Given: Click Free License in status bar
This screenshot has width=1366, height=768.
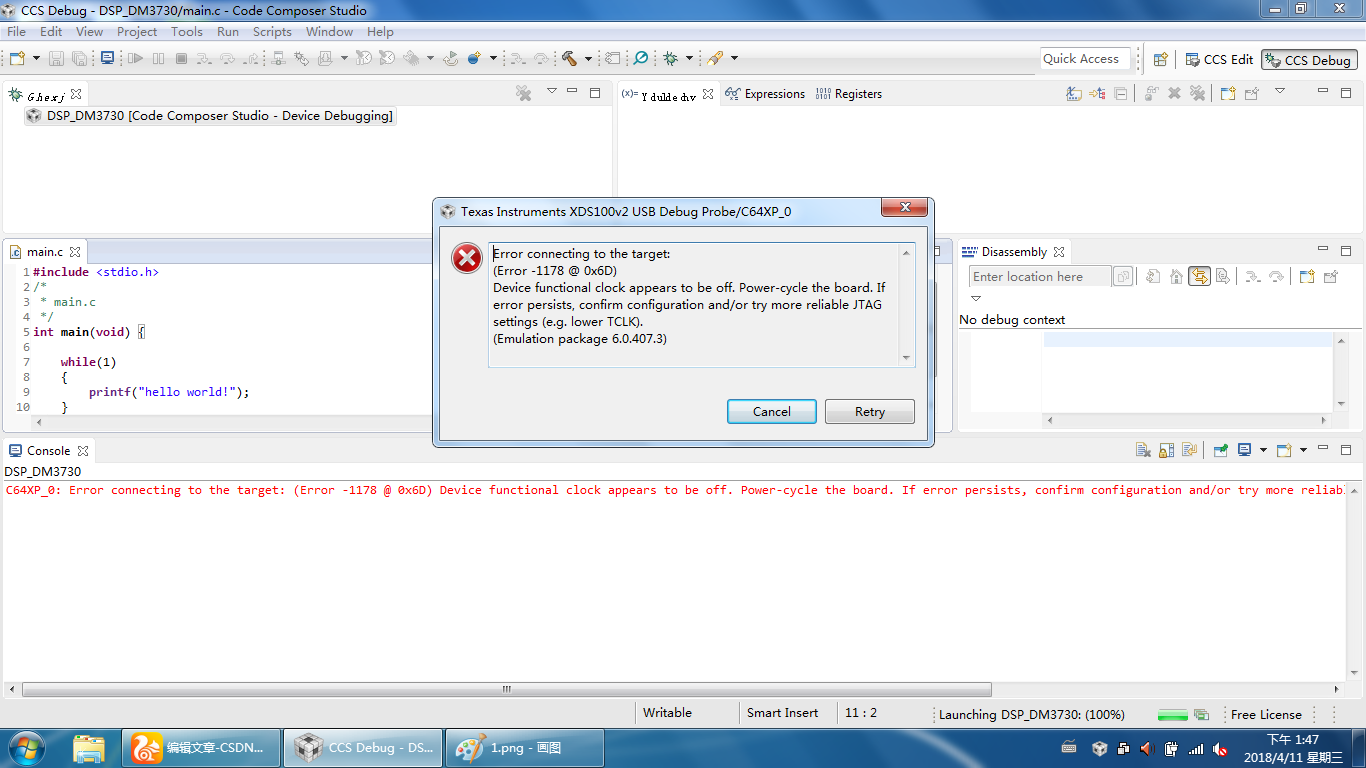Looking at the screenshot, I should pos(1266,714).
